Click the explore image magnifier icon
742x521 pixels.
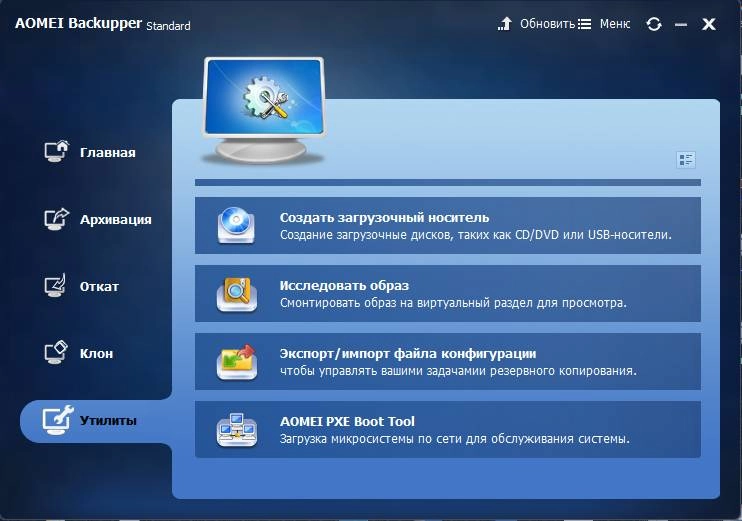pyautogui.click(x=237, y=294)
